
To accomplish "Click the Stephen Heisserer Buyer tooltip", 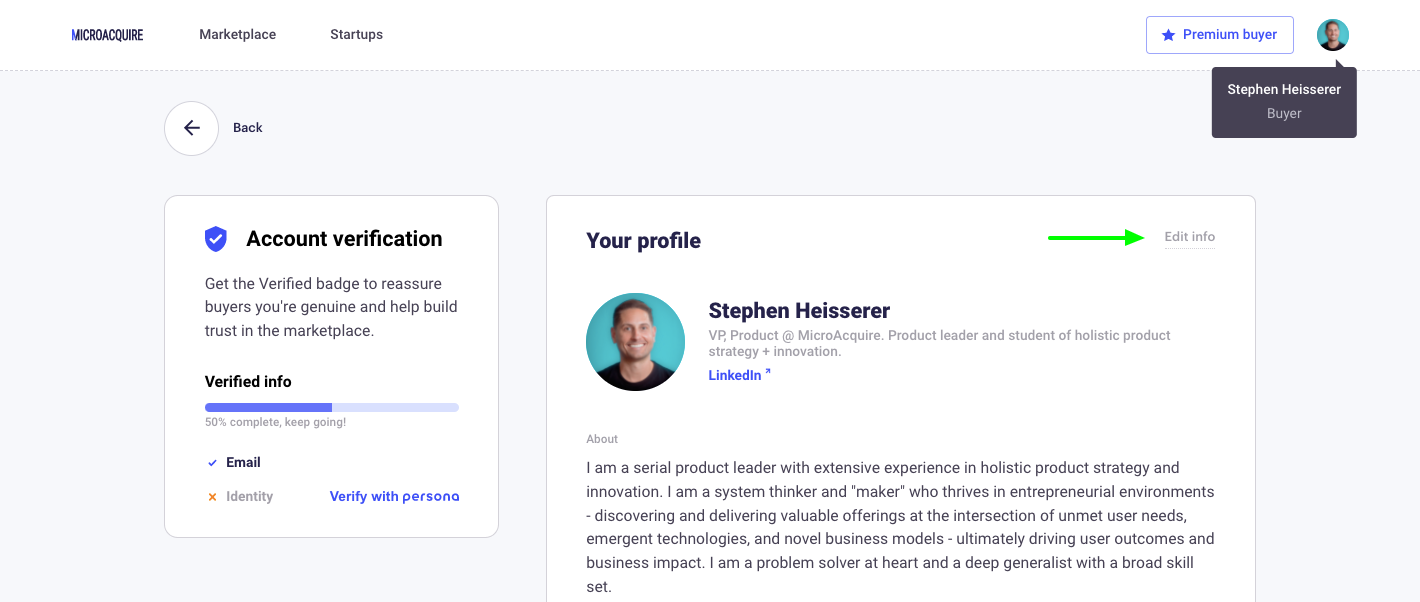I will click(1284, 102).
